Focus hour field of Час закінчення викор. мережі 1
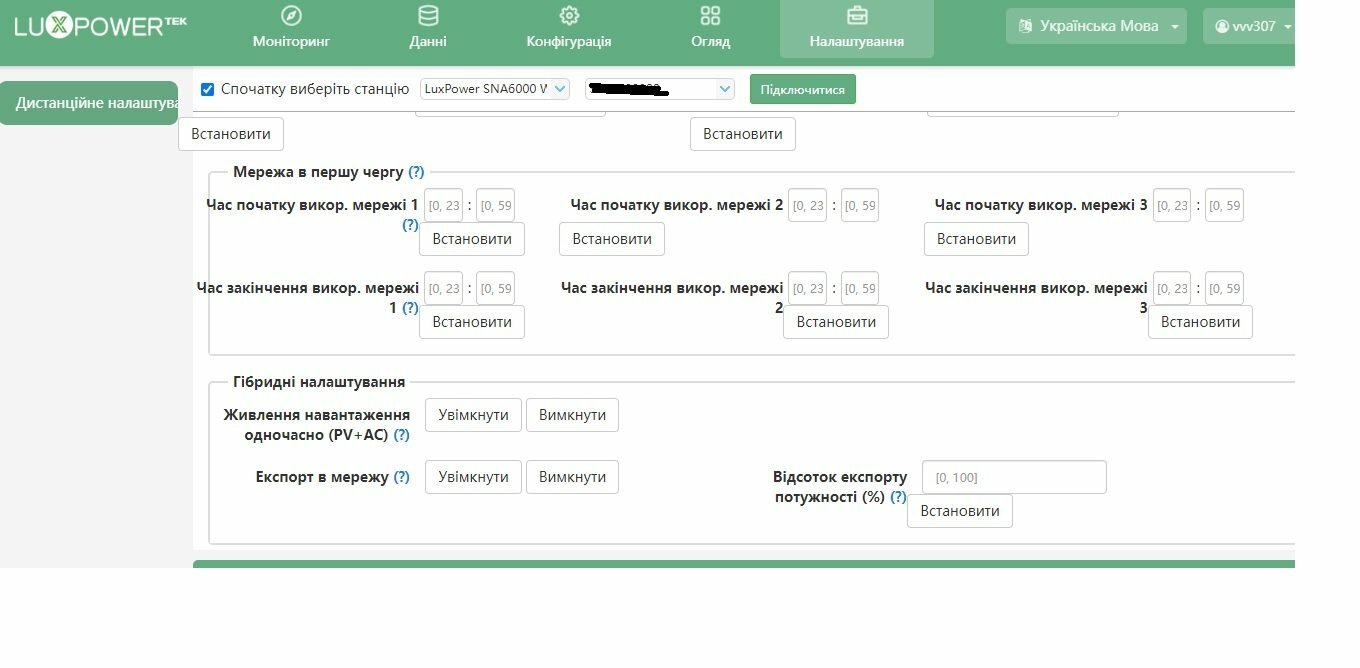The width and height of the screenshot is (1360, 668). (444, 288)
